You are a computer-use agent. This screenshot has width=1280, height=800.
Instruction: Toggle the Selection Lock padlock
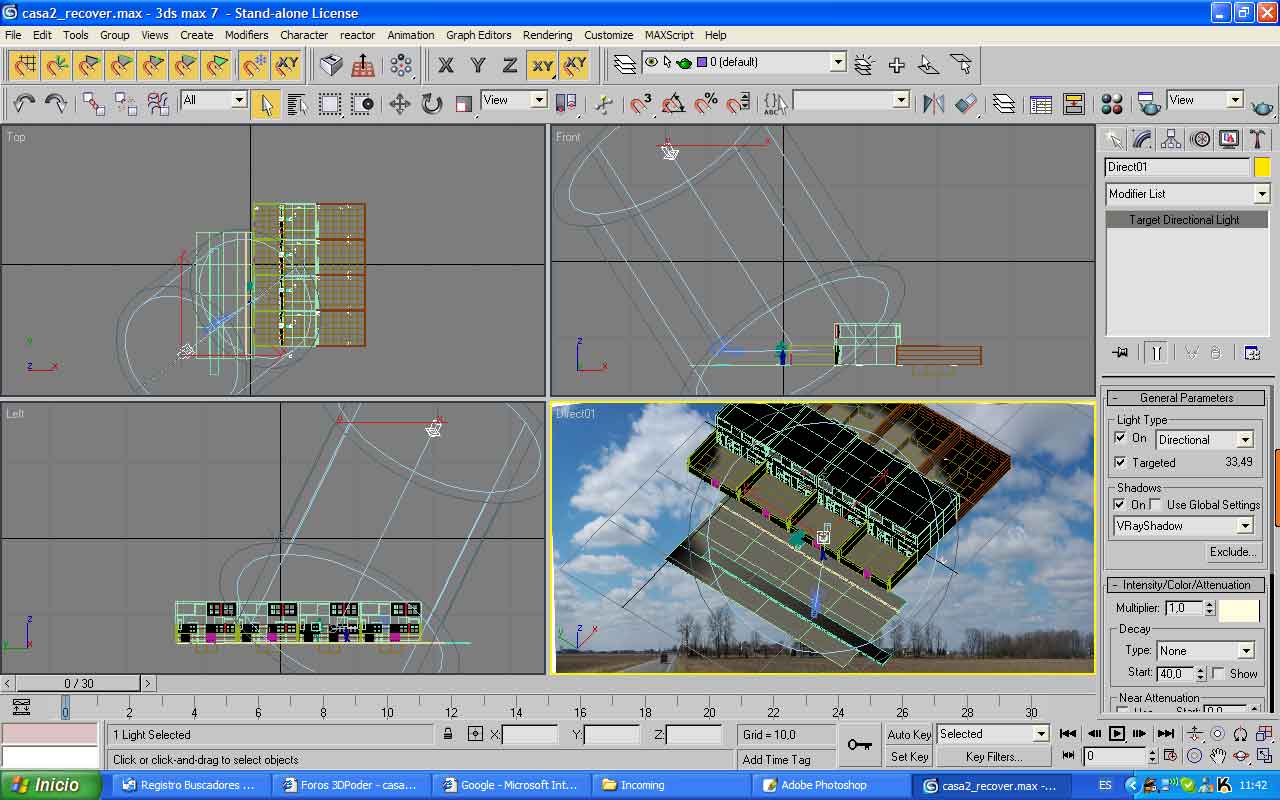click(448, 734)
